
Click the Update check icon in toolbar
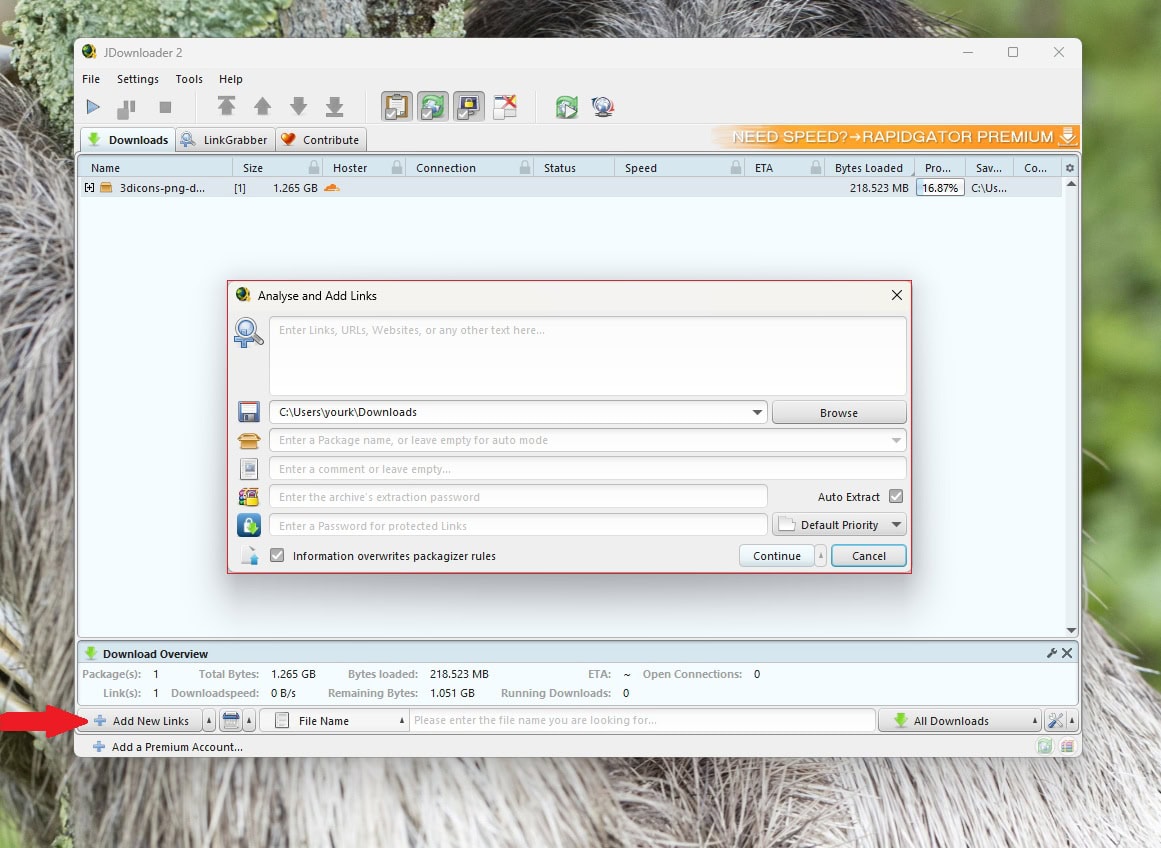point(567,107)
